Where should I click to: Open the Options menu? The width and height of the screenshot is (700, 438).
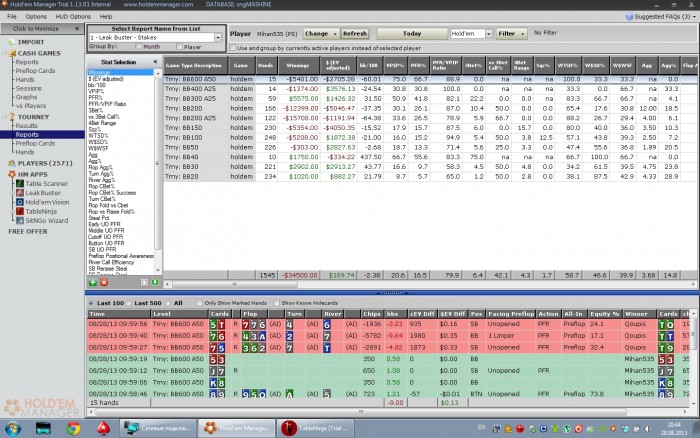pos(36,17)
